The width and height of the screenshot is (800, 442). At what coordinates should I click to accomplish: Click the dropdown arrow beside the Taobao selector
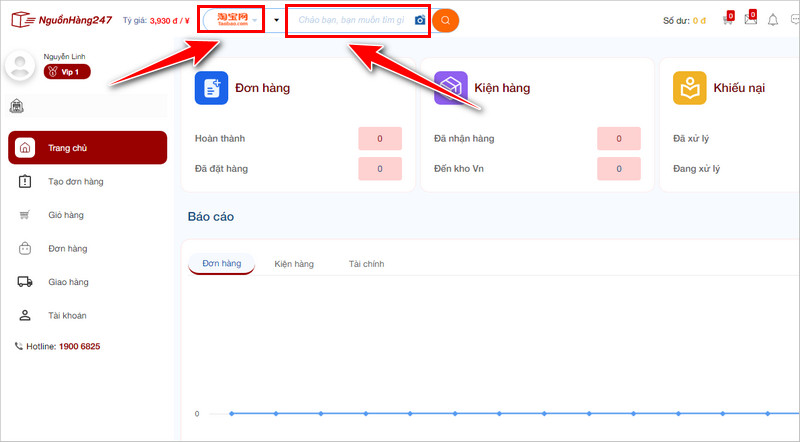point(276,20)
